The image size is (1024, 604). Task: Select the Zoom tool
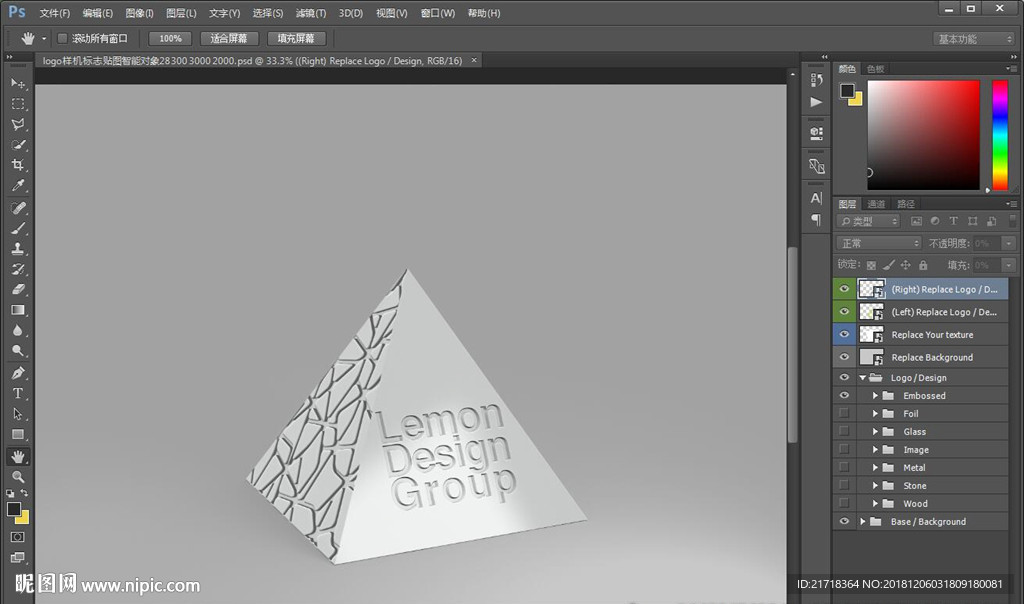tap(18, 477)
